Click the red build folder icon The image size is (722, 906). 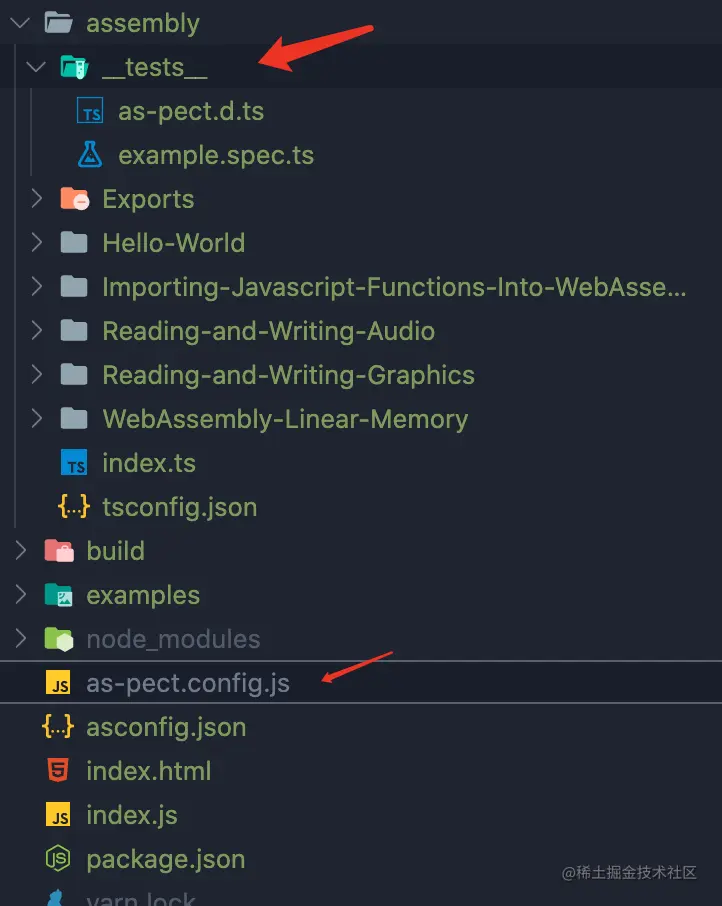pos(58,551)
